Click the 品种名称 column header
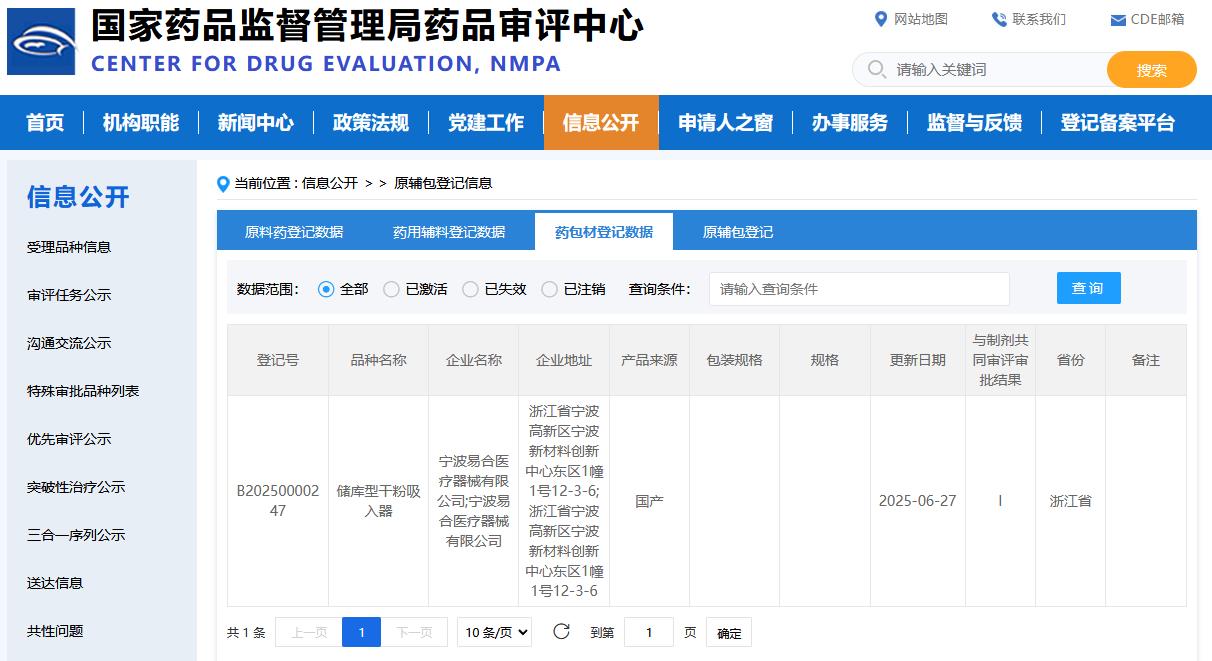The width and height of the screenshot is (1212, 661). [379, 360]
